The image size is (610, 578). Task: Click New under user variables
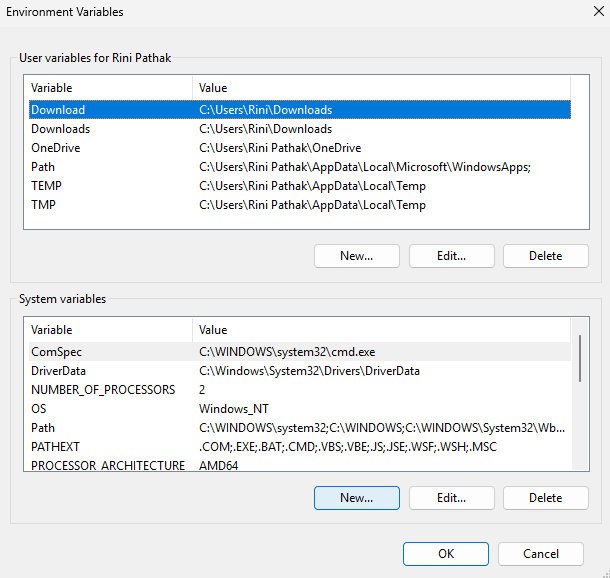(x=356, y=256)
